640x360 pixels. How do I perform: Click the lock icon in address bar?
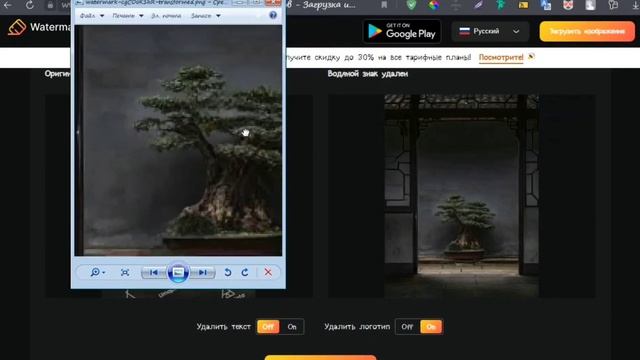click(x=50, y=5)
